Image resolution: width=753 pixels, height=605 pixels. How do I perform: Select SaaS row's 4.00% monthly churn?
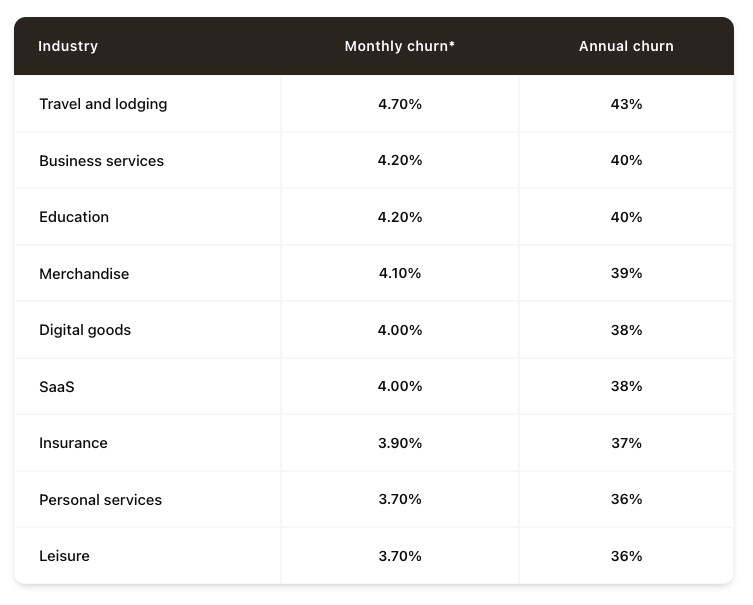[x=400, y=387]
